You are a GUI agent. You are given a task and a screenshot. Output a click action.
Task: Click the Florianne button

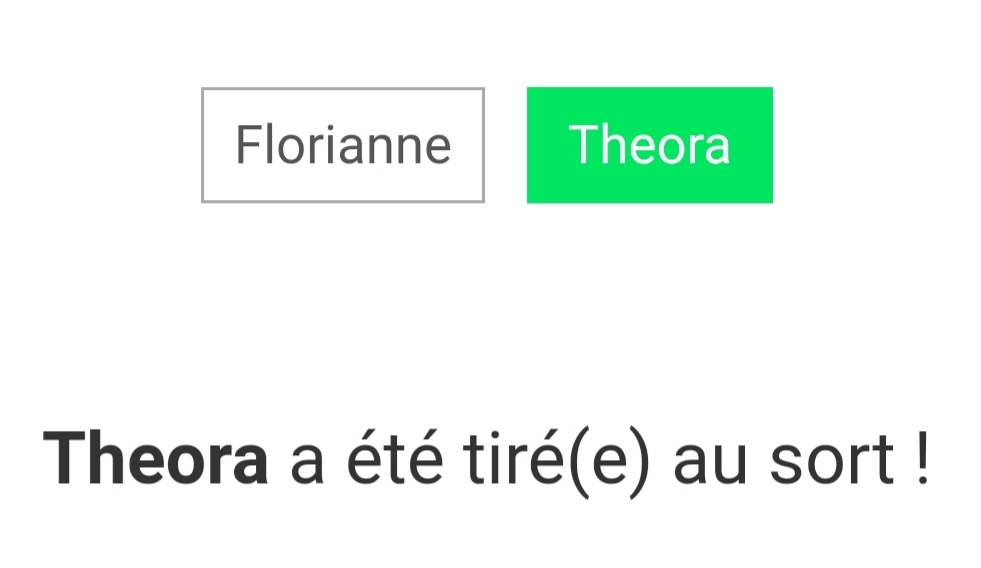tap(343, 146)
